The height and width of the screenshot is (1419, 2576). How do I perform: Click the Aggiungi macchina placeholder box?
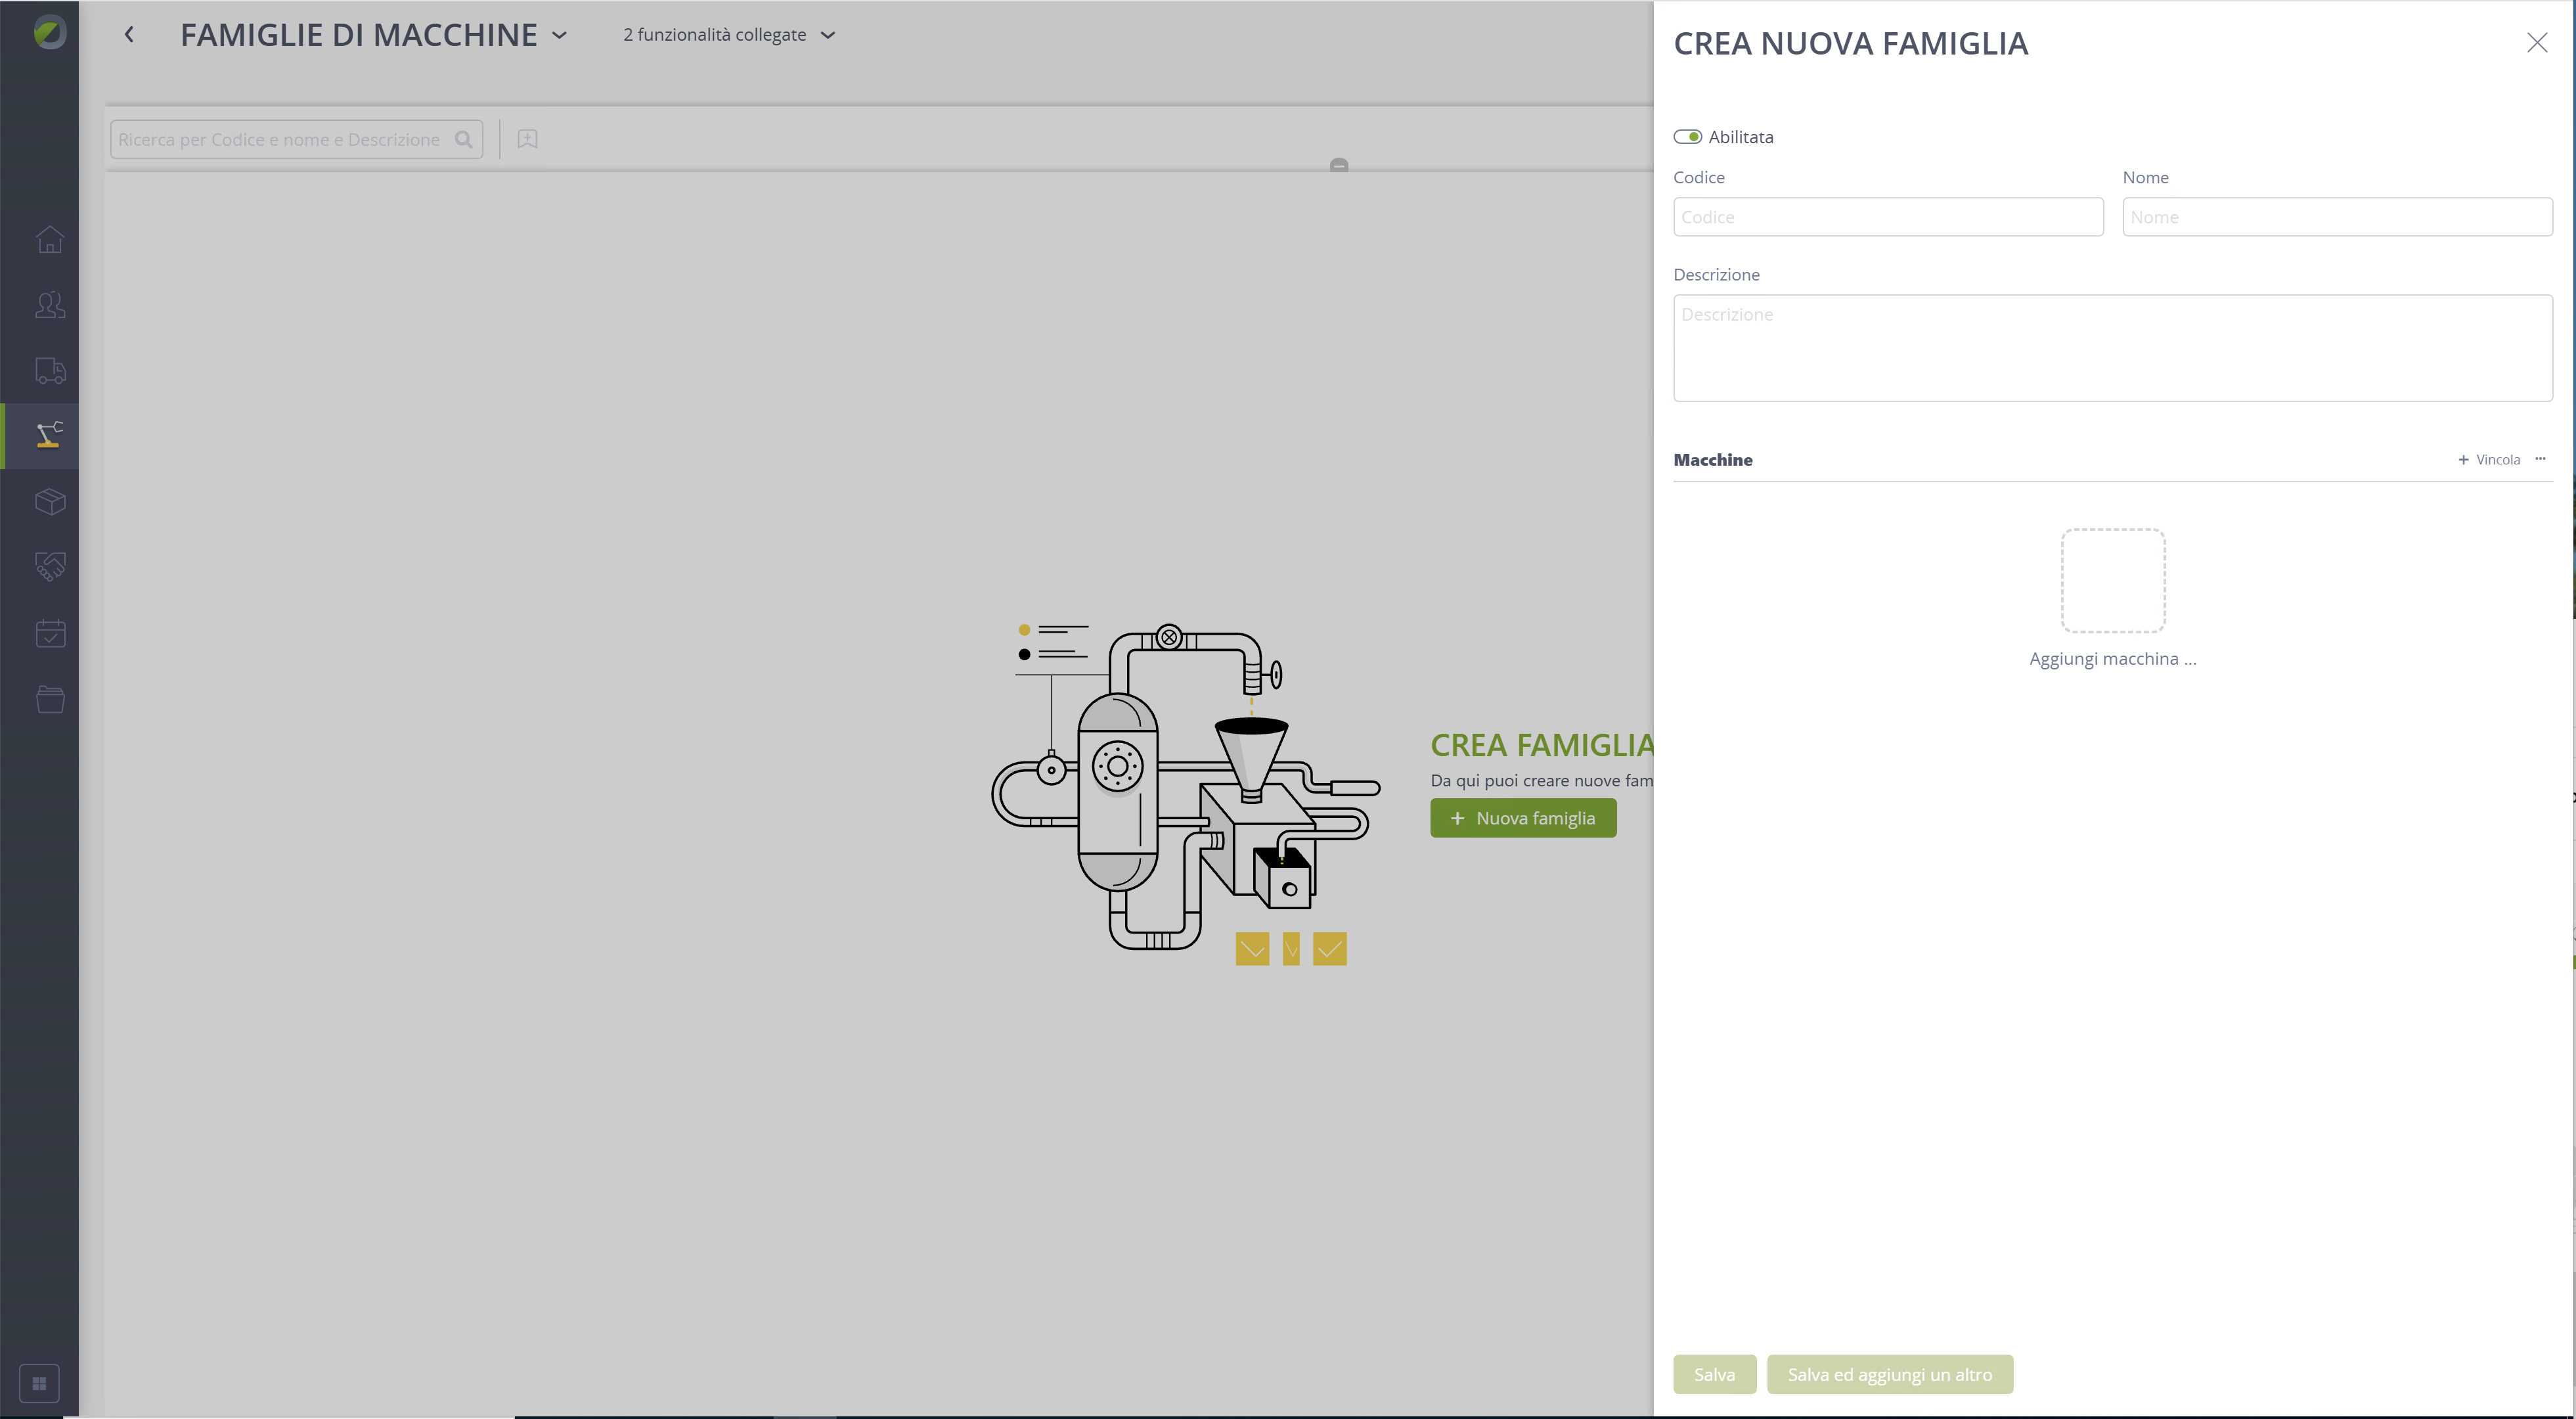coord(2112,581)
